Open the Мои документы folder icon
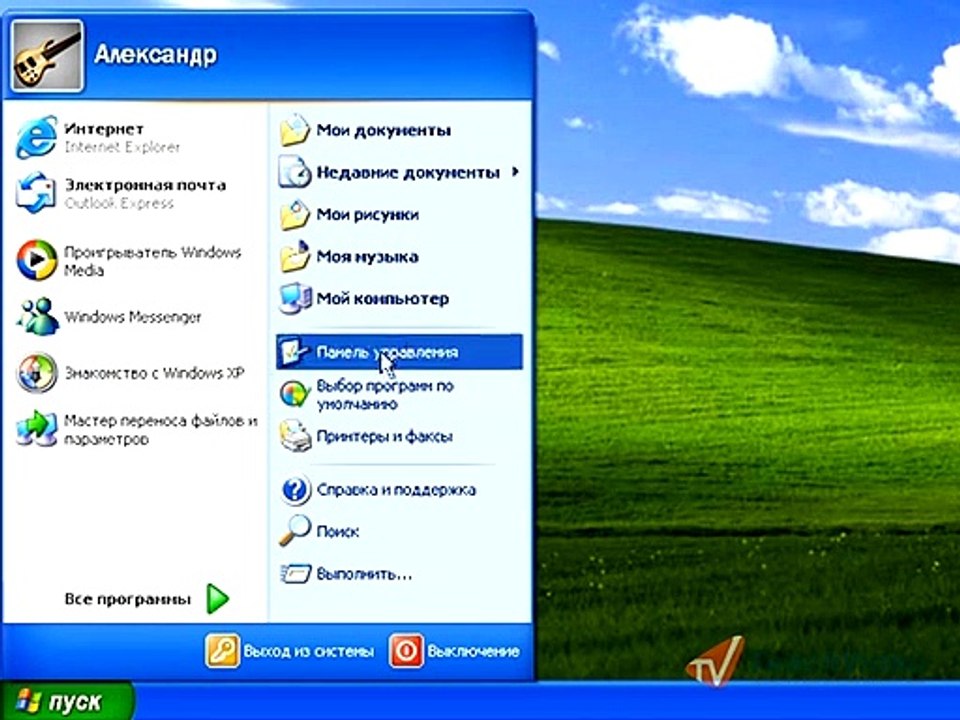The width and height of the screenshot is (960, 720). click(294, 130)
